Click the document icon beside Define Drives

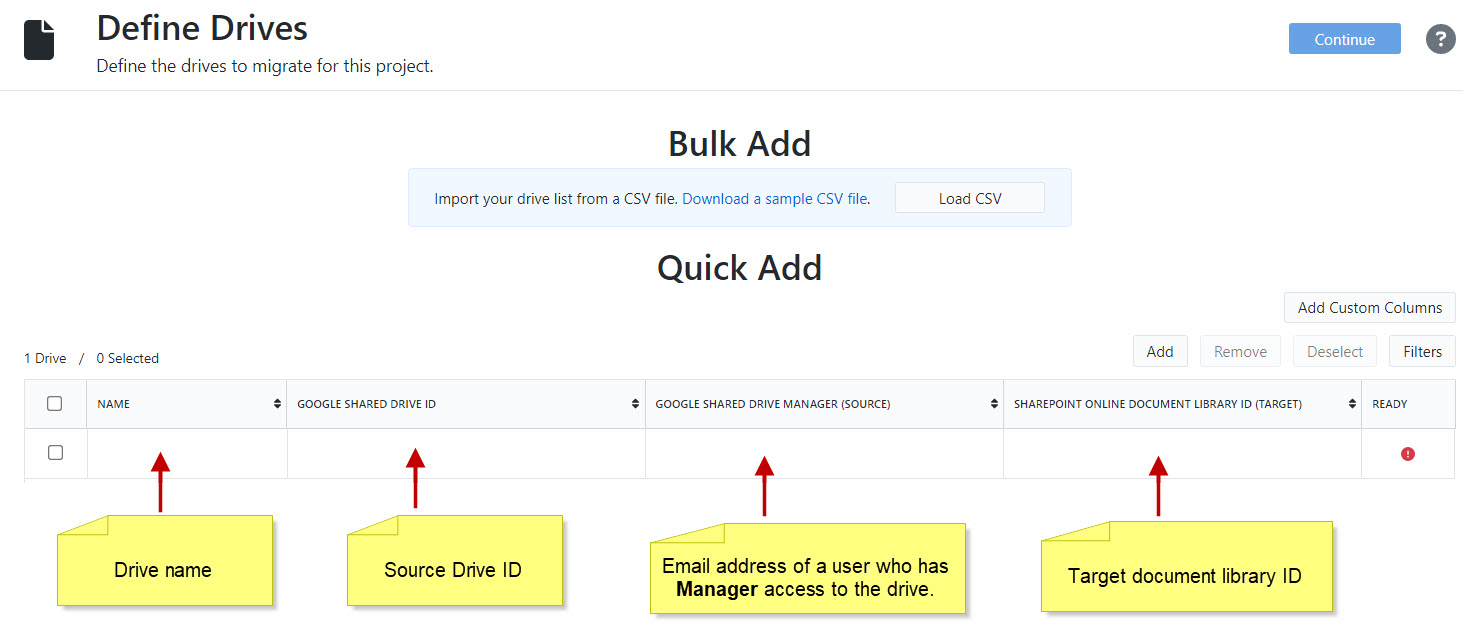tap(39, 40)
